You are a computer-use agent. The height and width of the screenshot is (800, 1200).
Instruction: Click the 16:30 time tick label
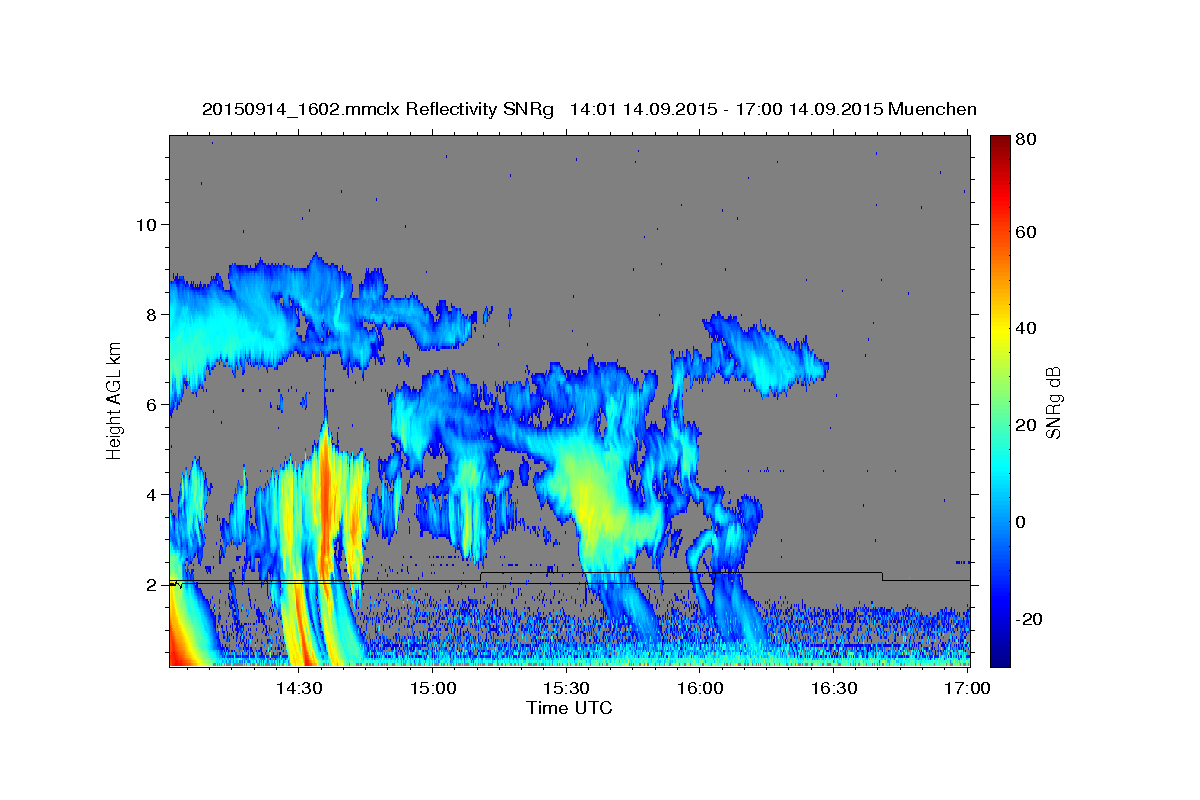coord(834,688)
